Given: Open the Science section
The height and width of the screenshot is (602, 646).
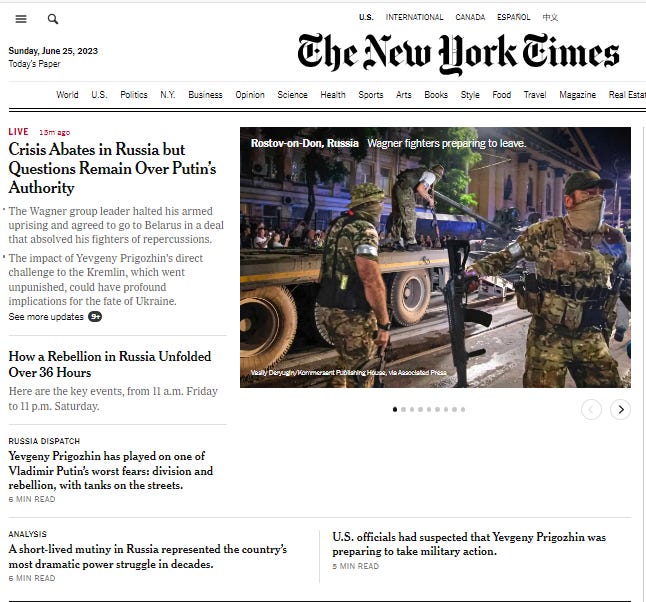Looking at the screenshot, I should (x=292, y=95).
